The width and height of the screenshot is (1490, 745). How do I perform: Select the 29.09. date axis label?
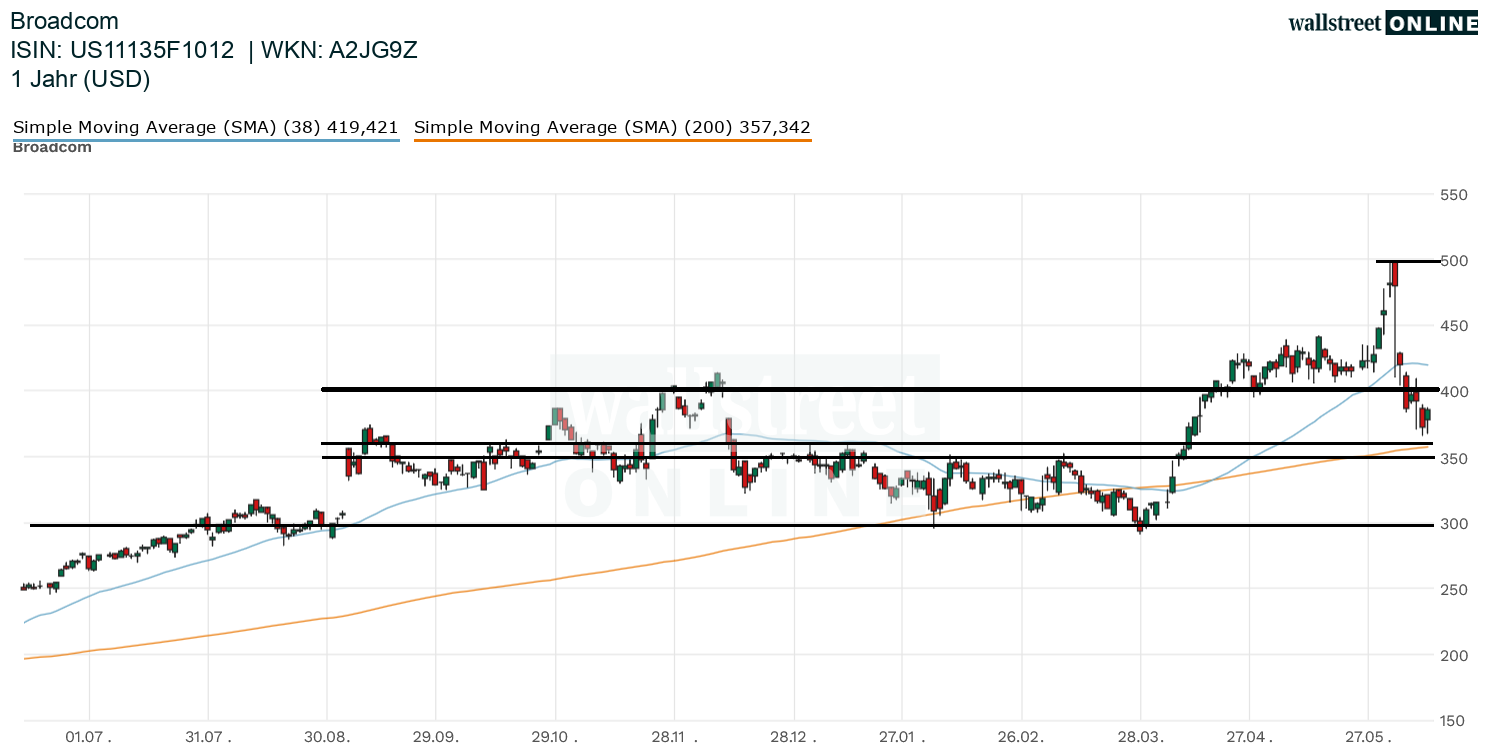[435, 736]
